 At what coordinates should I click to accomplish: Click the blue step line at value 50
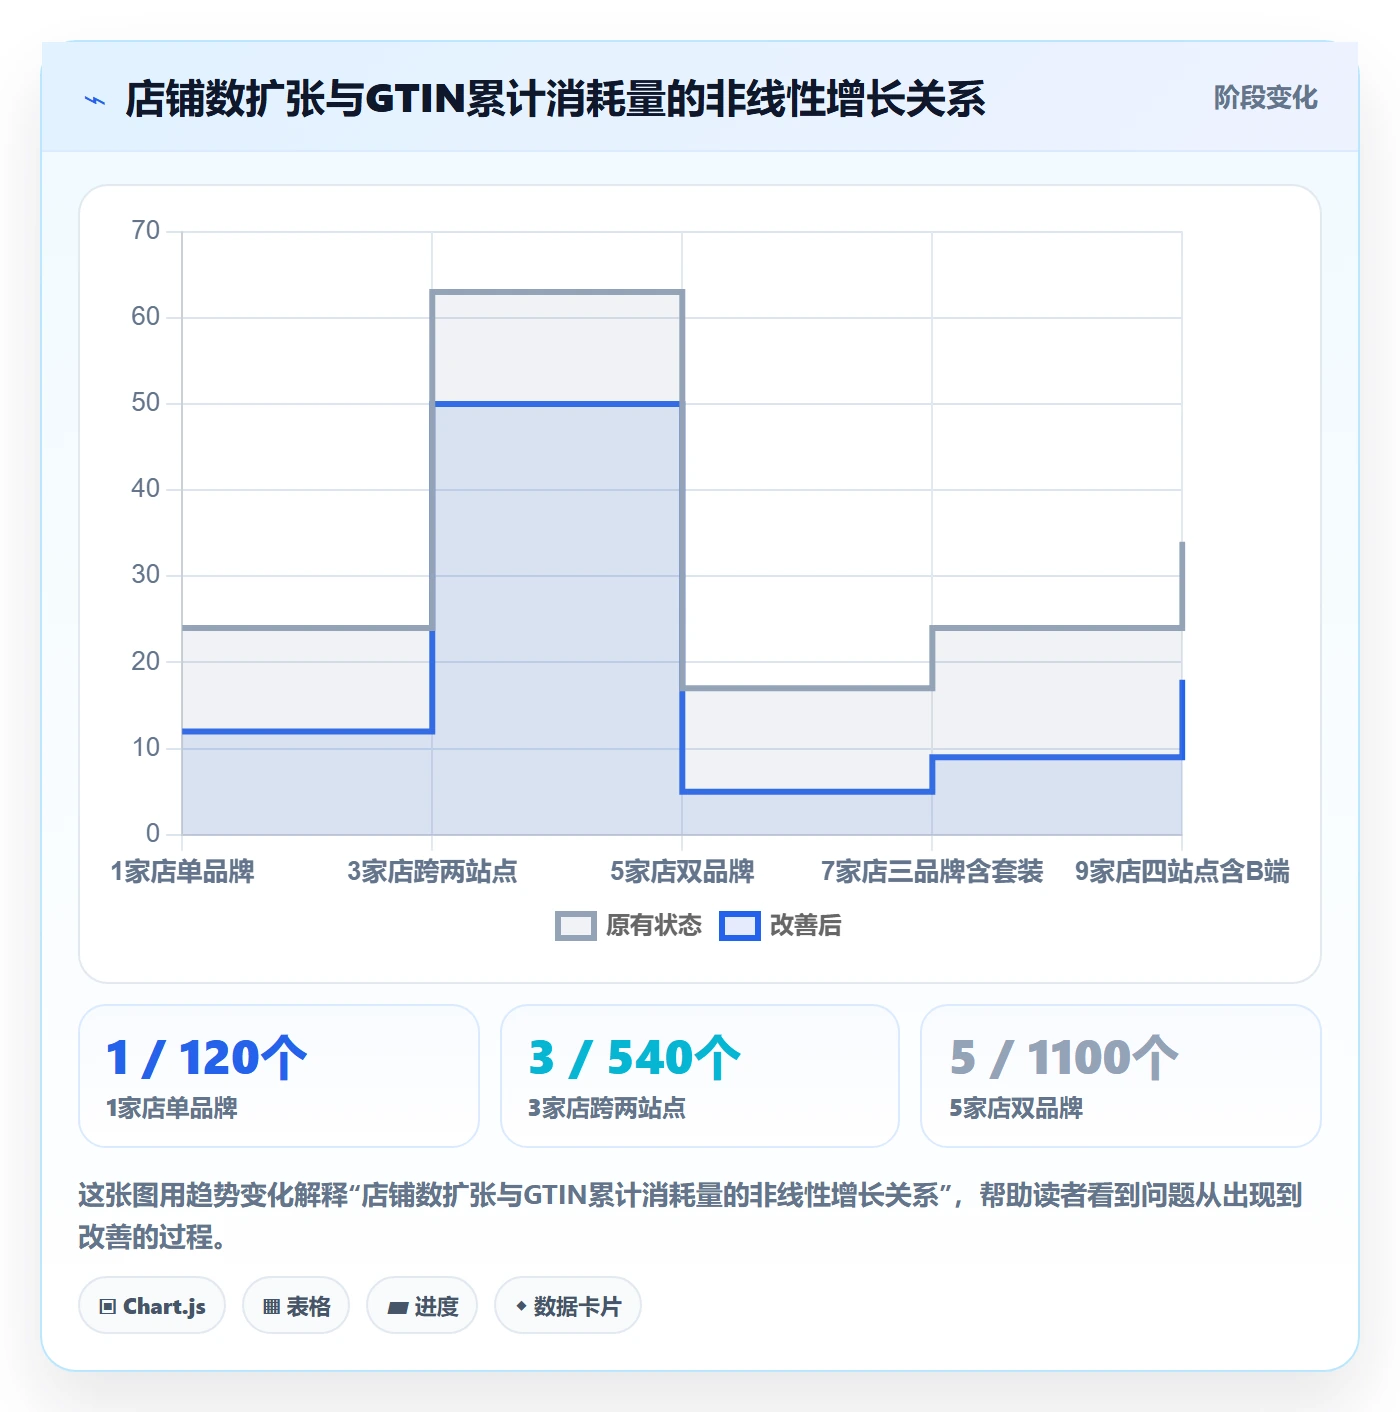pyautogui.click(x=557, y=404)
